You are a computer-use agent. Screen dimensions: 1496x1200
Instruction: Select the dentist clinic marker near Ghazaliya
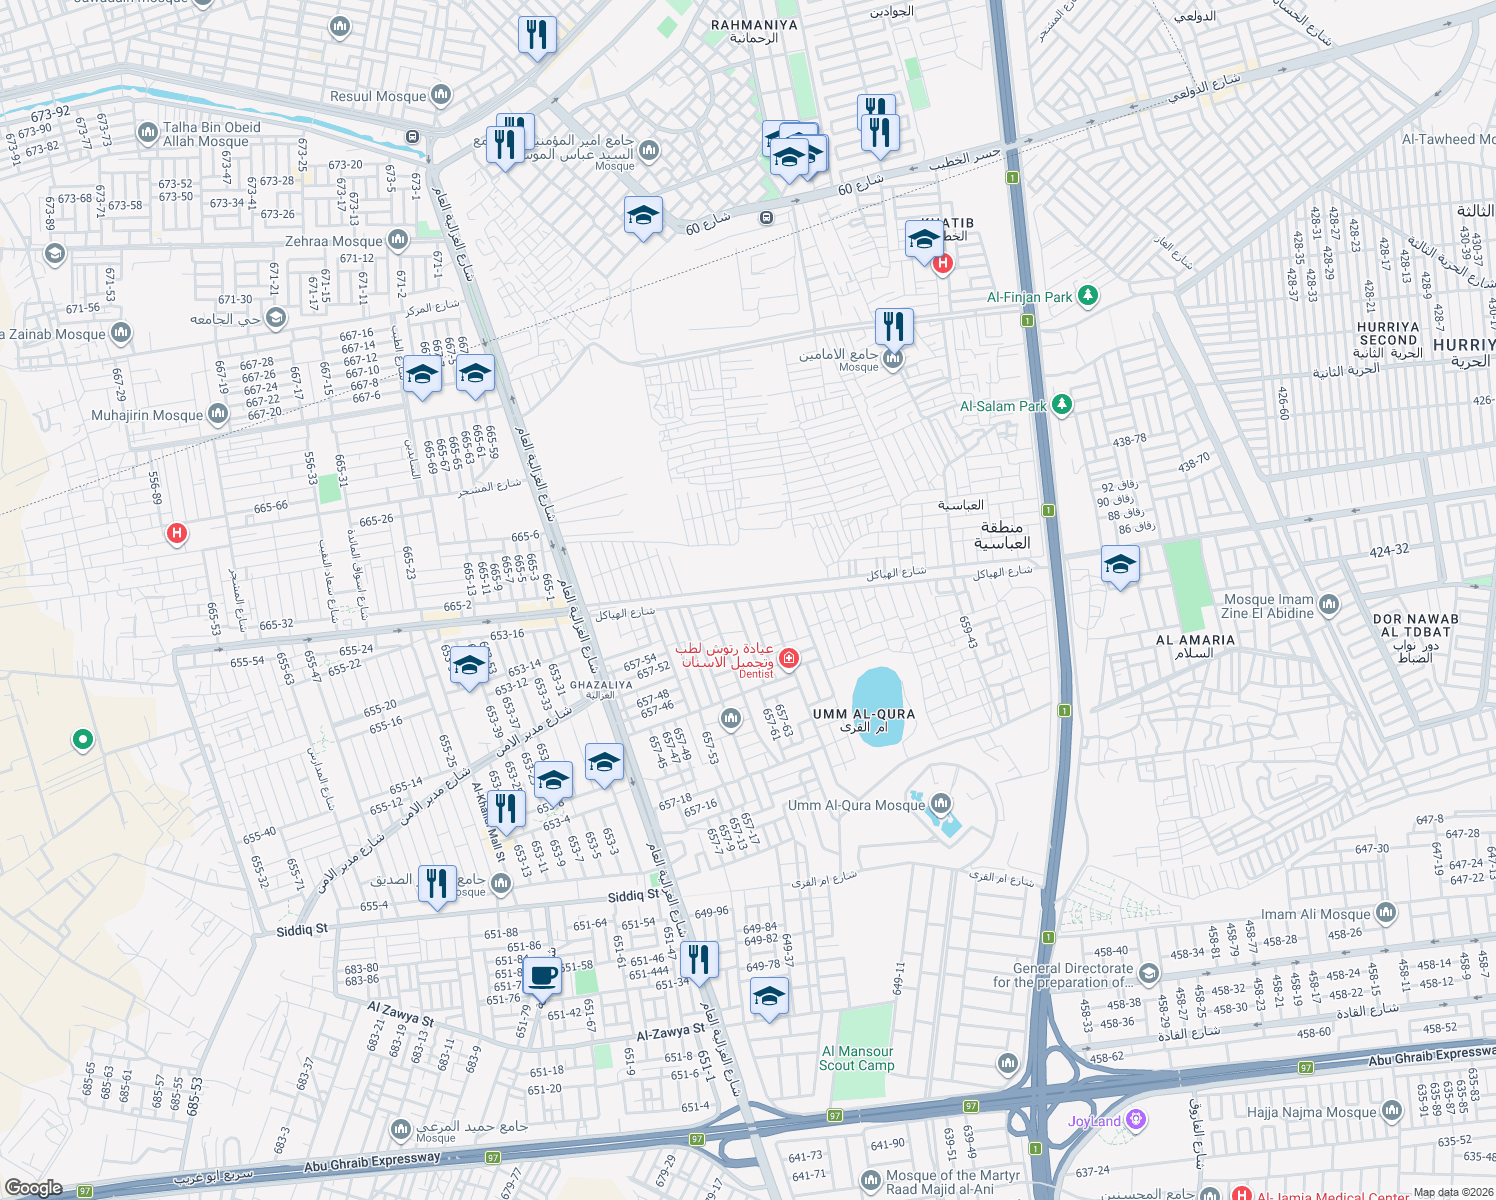coord(788,657)
